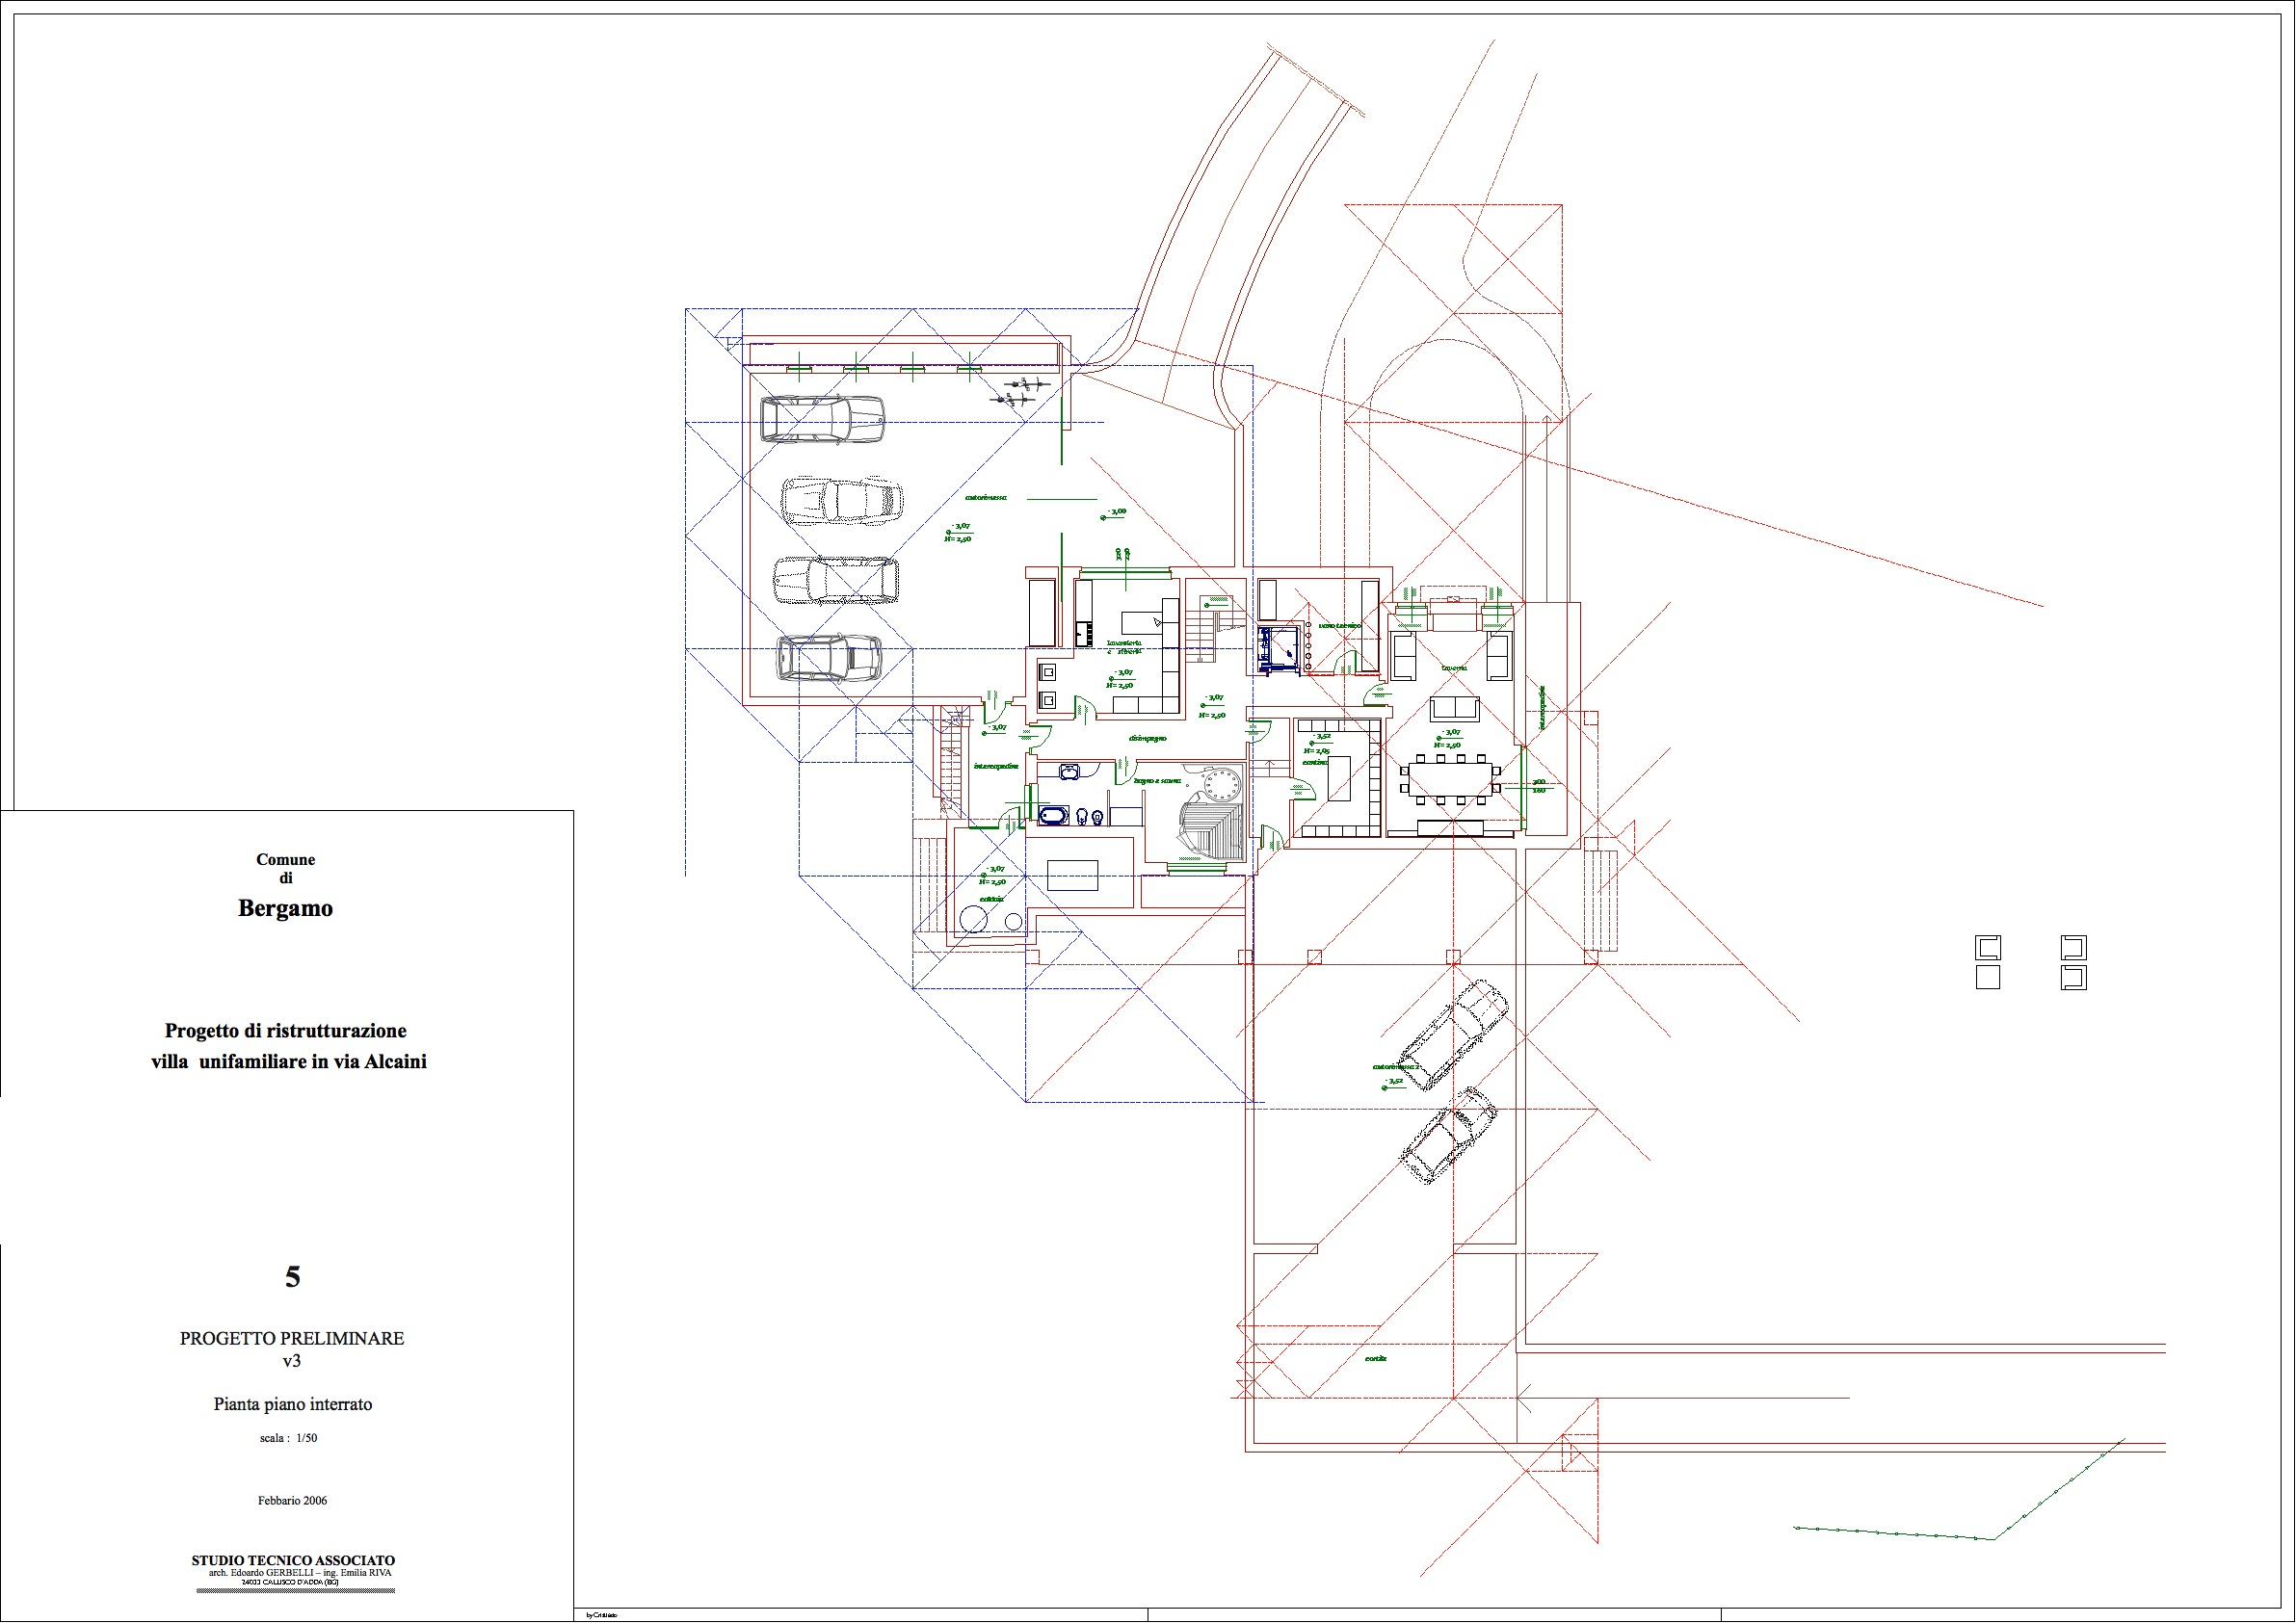
Task: Click the 'Bergamo' title text
Action: click(x=285, y=908)
